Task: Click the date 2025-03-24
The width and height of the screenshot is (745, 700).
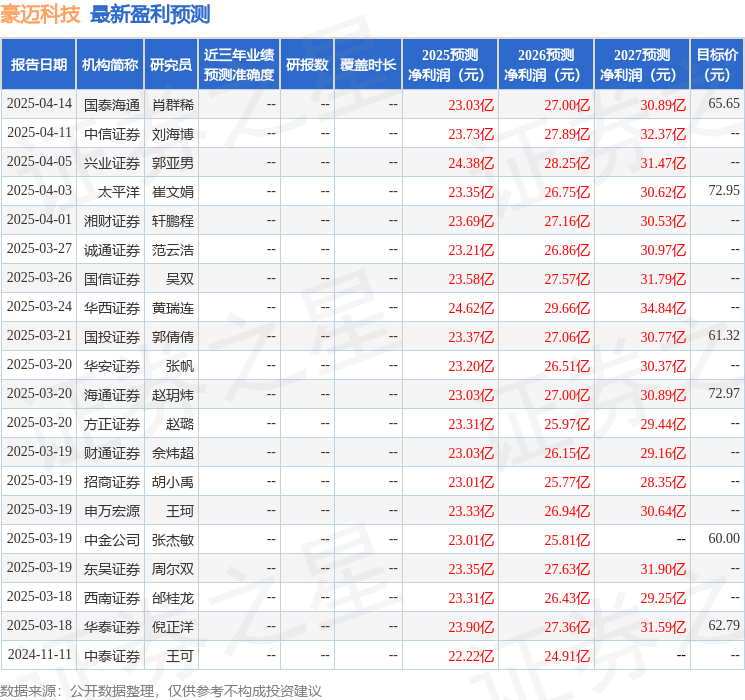Action: (x=39, y=306)
